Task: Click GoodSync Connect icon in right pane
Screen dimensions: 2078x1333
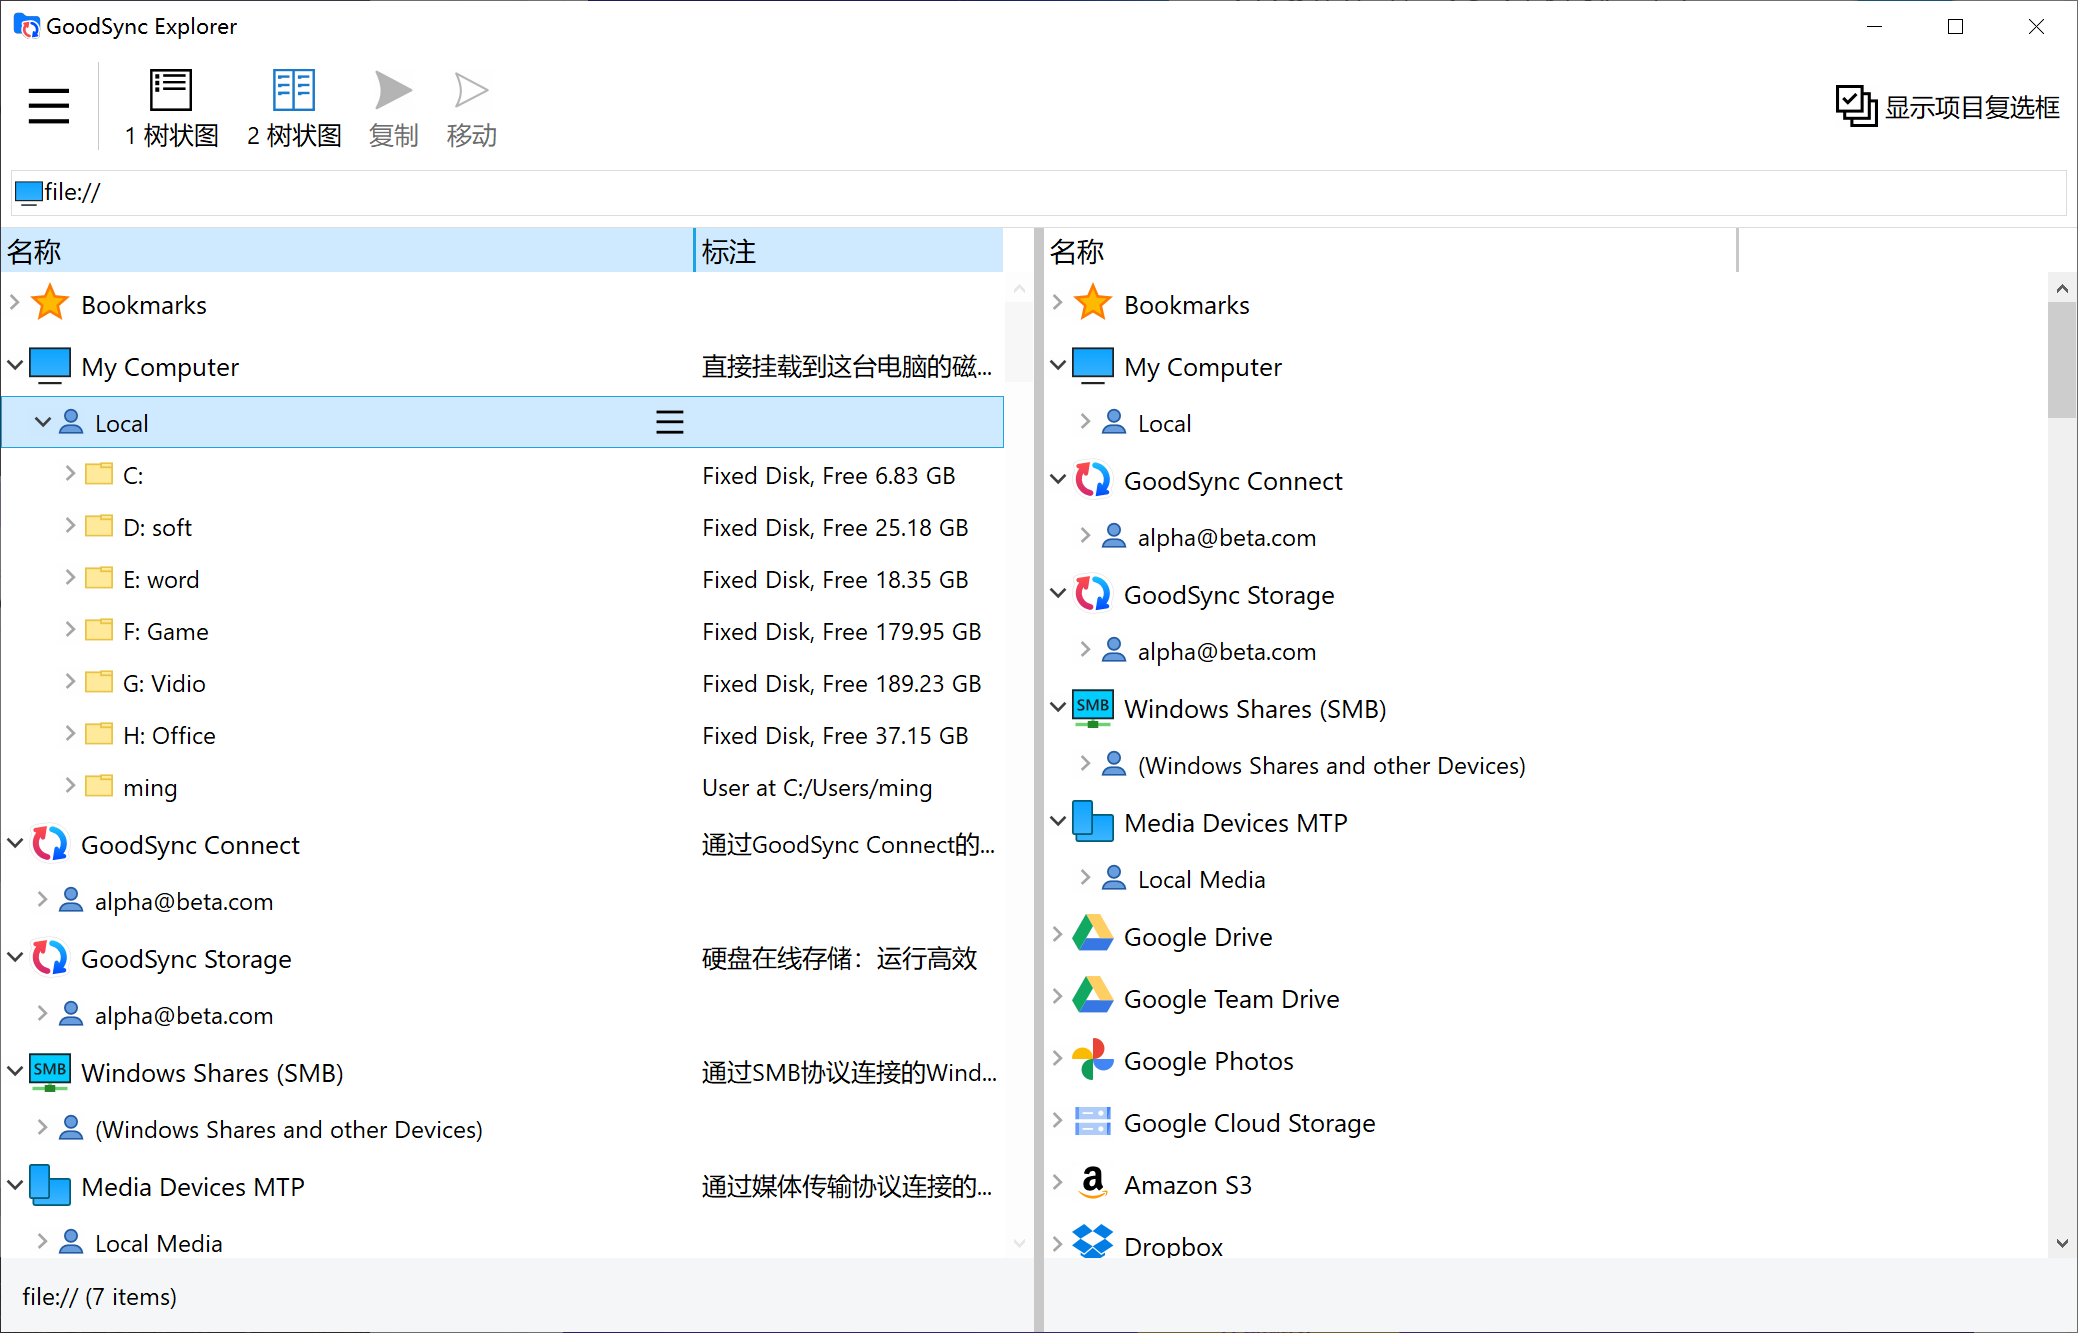Action: click(x=1093, y=480)
